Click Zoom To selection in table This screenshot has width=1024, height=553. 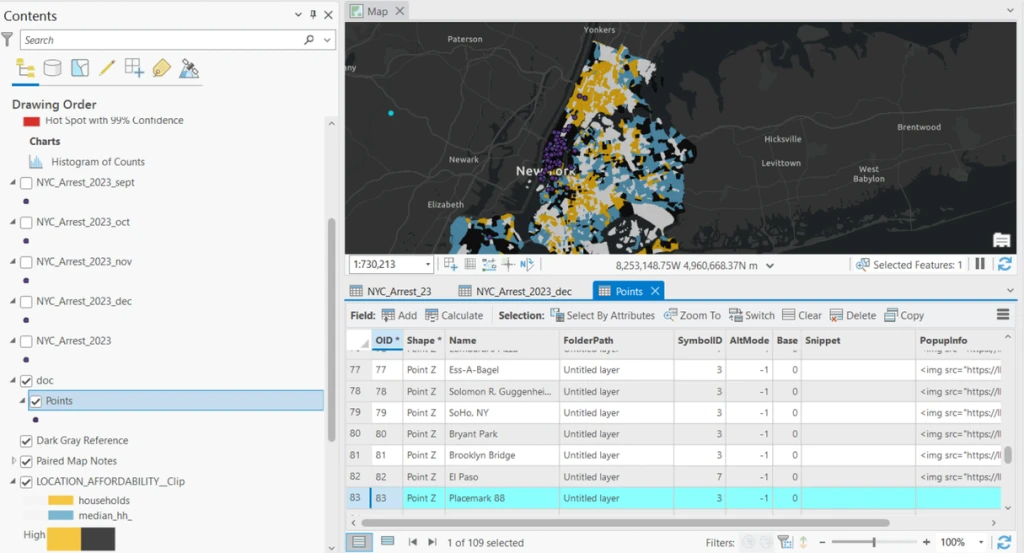click(691, 315)
